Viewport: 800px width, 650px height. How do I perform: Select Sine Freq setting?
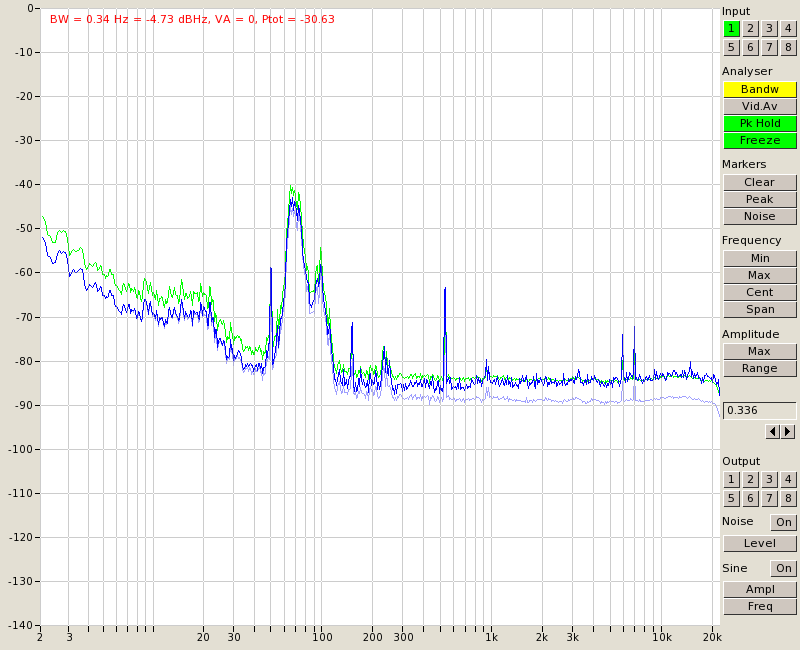(x=760, y=606)
